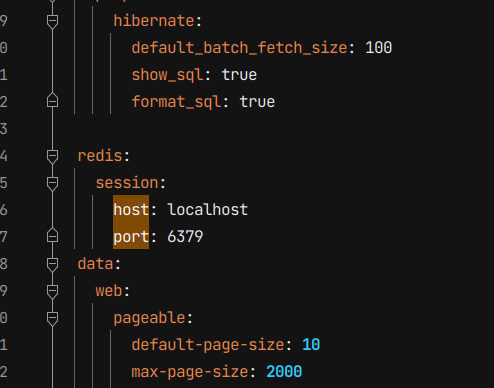Click the default-page-size key
Viewport: 494px width, 388px height.
(x=208, y=345)
